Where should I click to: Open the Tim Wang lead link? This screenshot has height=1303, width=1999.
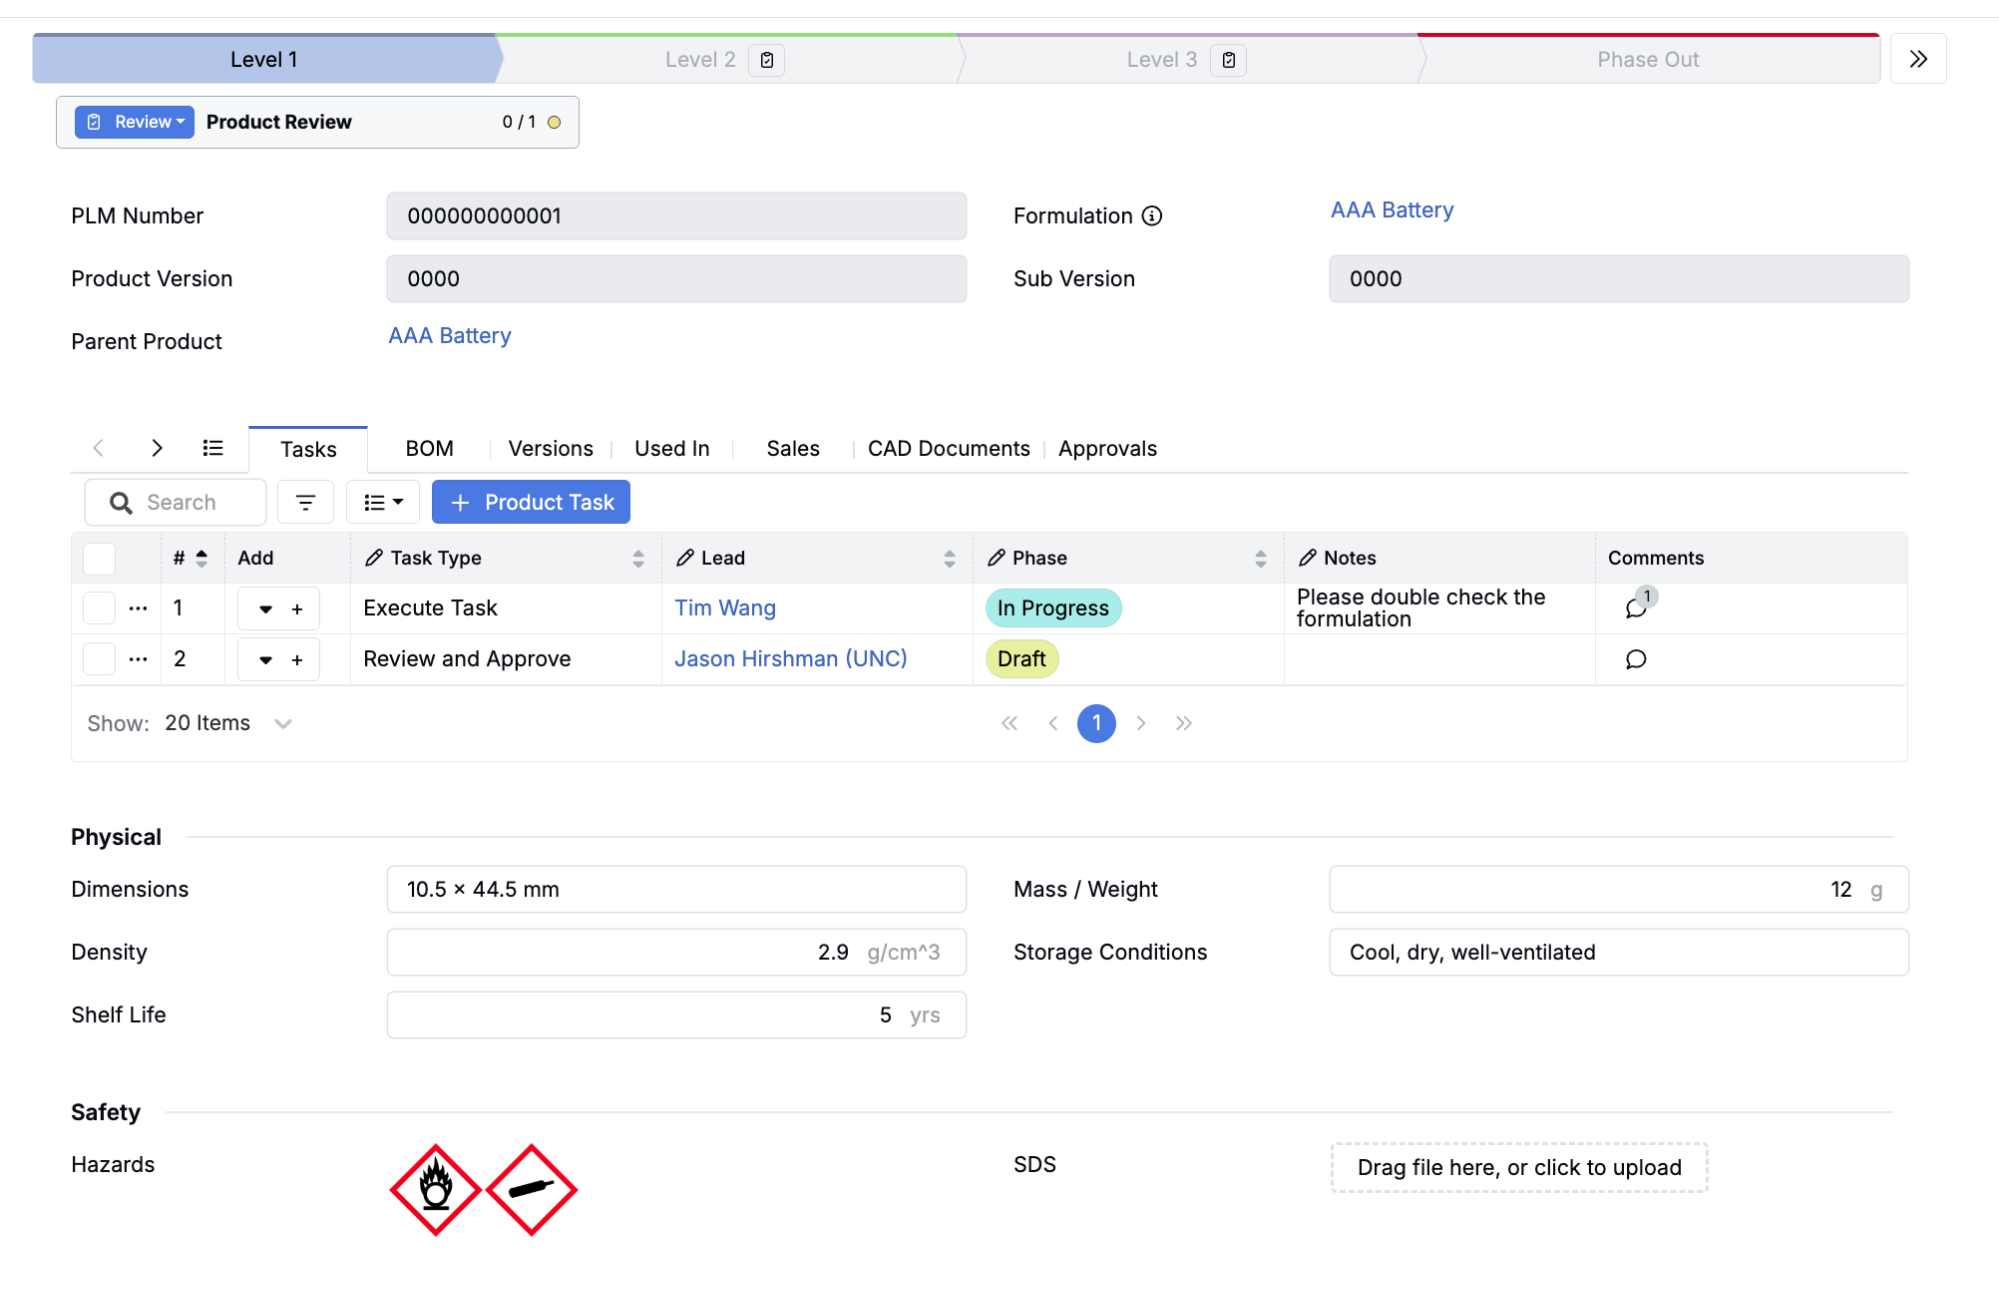725,608
